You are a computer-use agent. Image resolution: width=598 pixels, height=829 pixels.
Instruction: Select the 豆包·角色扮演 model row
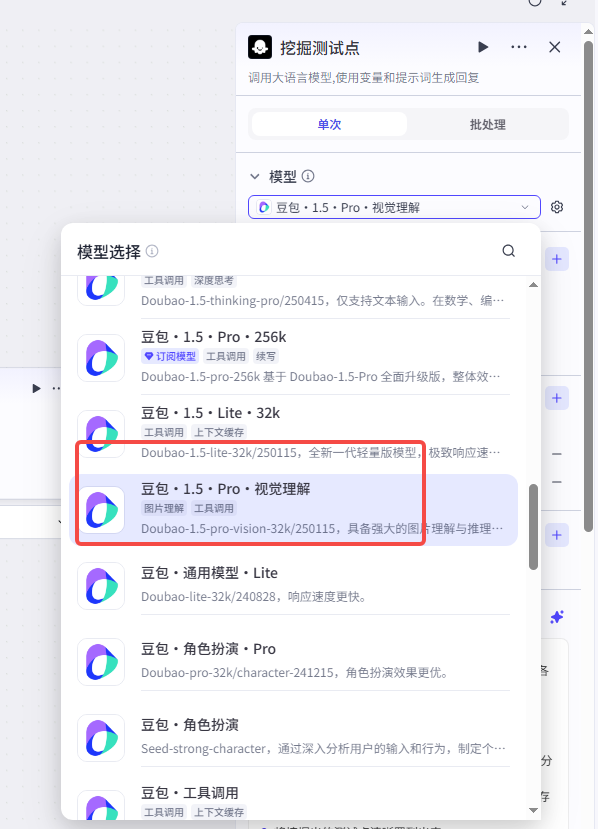(293, 738)
